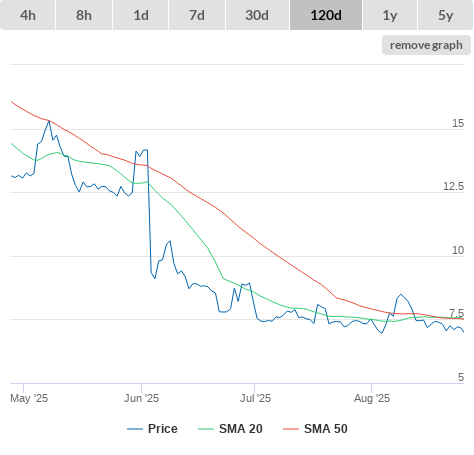Click the green SMA 20 legend swatch
The height and width of the screenshot is (455, 474).
206,429
